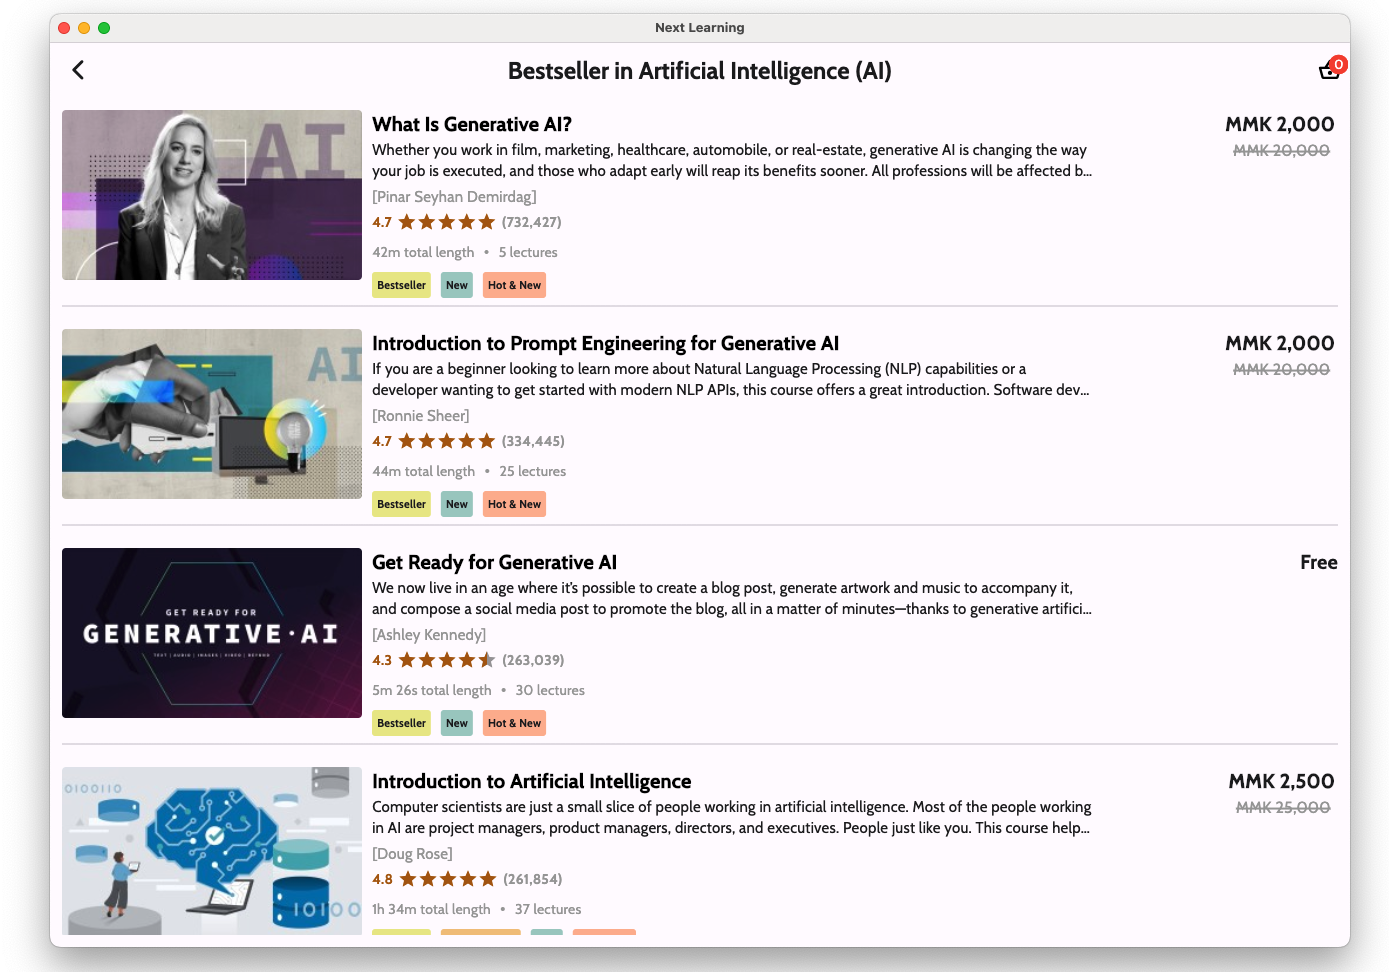
Task: Click the back arrow icon
Action: [x=78, y=70]
